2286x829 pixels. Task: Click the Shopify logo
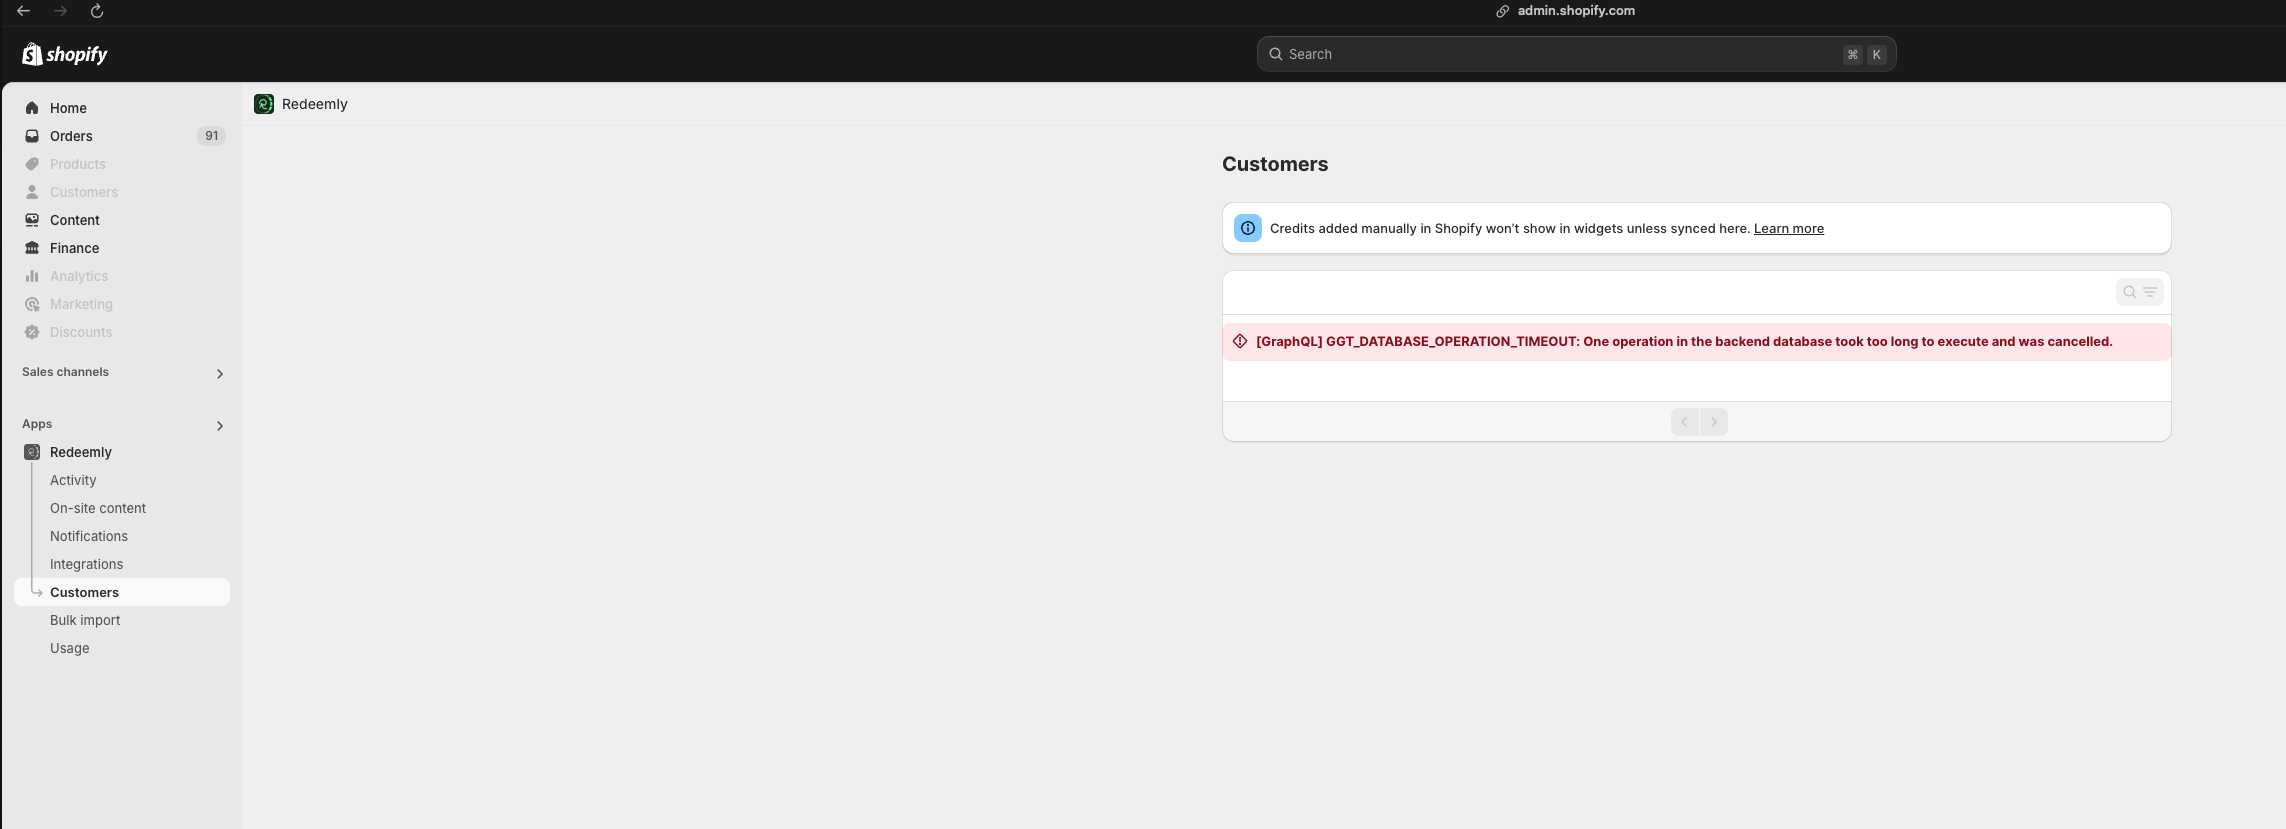65,54
